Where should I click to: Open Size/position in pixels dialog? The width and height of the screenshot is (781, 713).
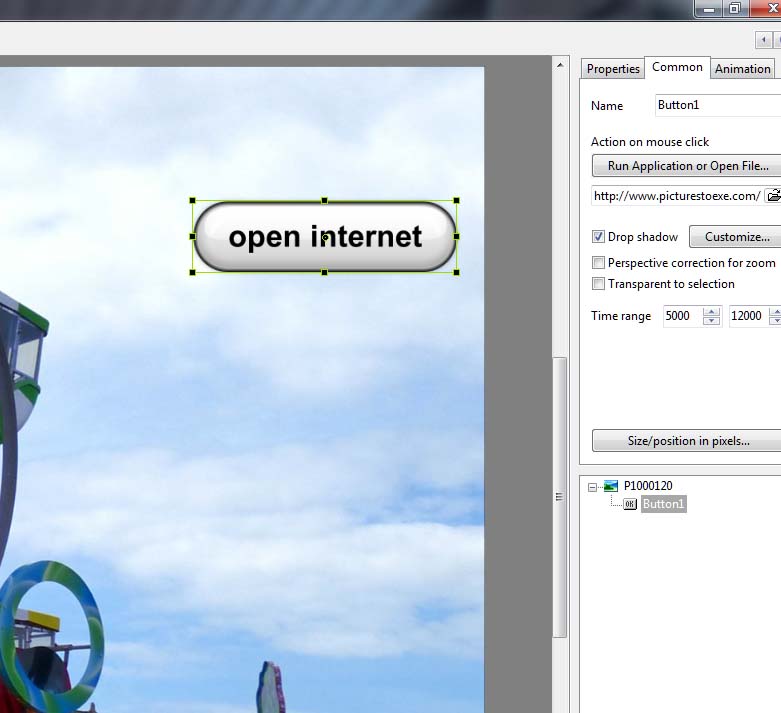point(686,441)
